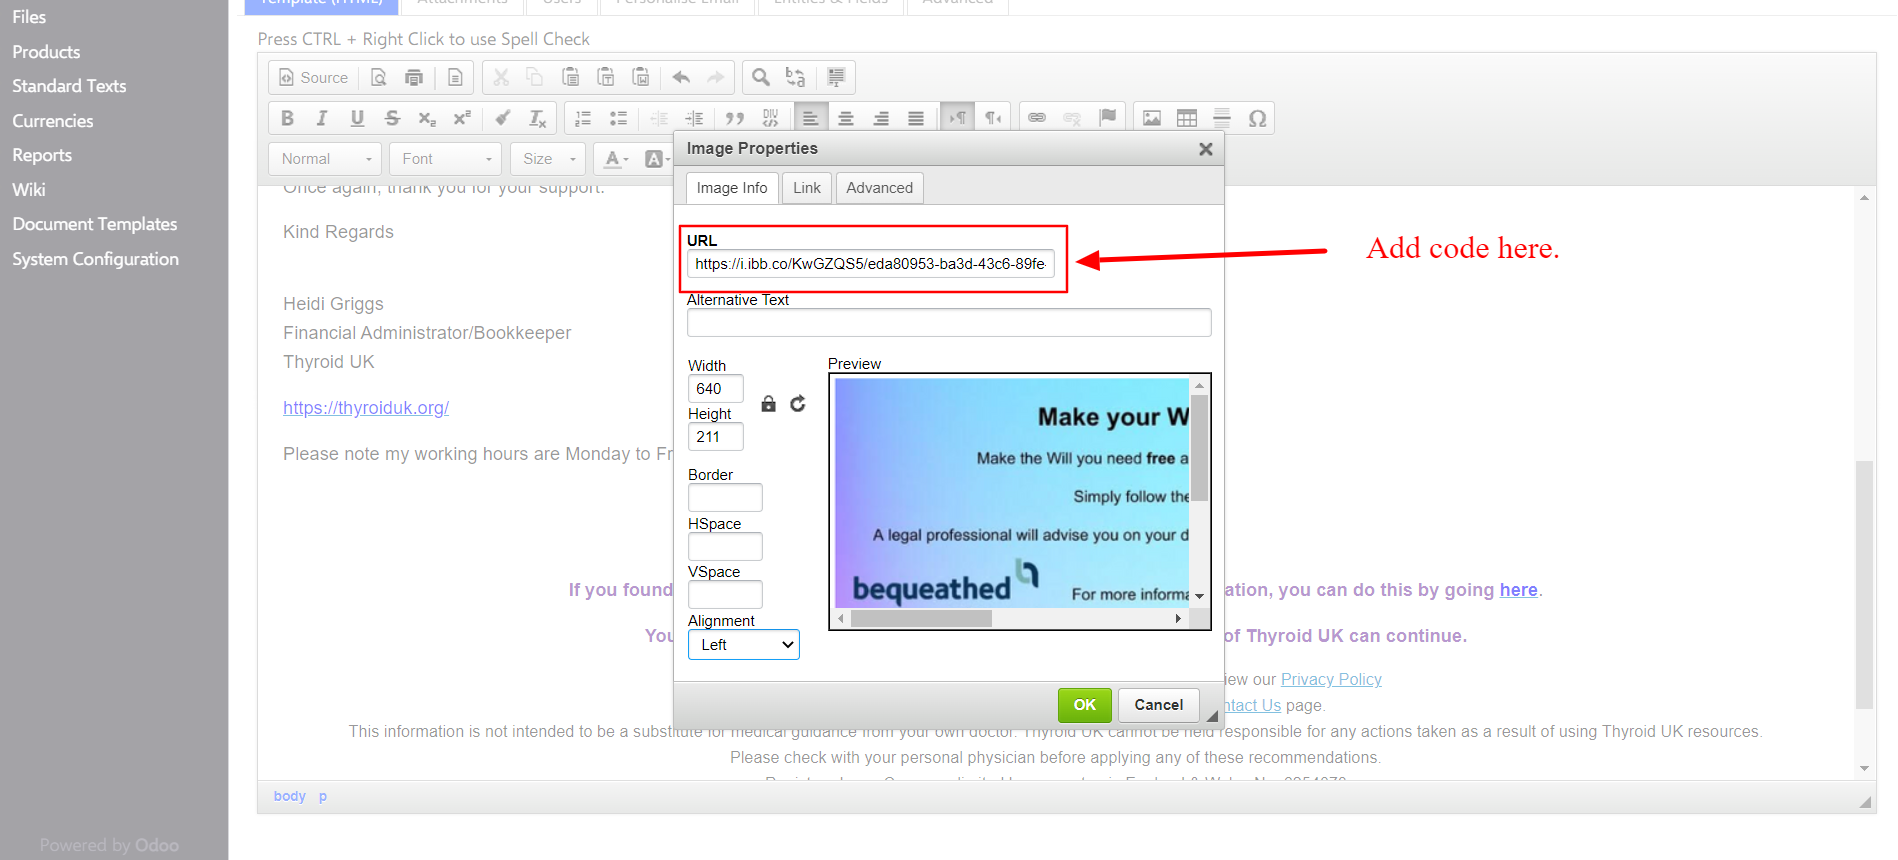Click the preview's horizontal scrollbar
The image size is (1898, 860).
pyautogui.click(x=920, y=619)
